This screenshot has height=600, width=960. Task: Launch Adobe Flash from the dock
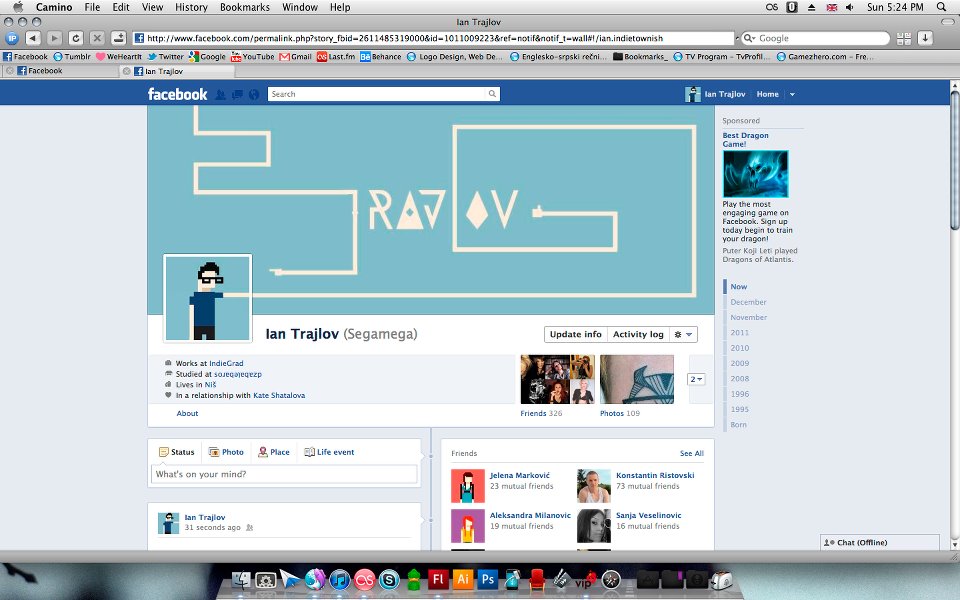coord(437,578)
